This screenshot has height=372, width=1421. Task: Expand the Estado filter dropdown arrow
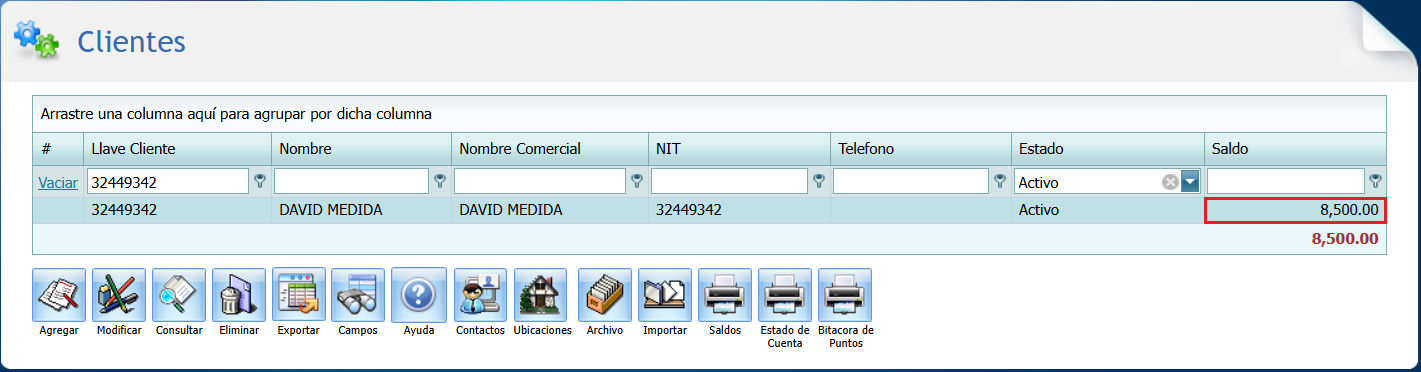(x=1190, y=182)
